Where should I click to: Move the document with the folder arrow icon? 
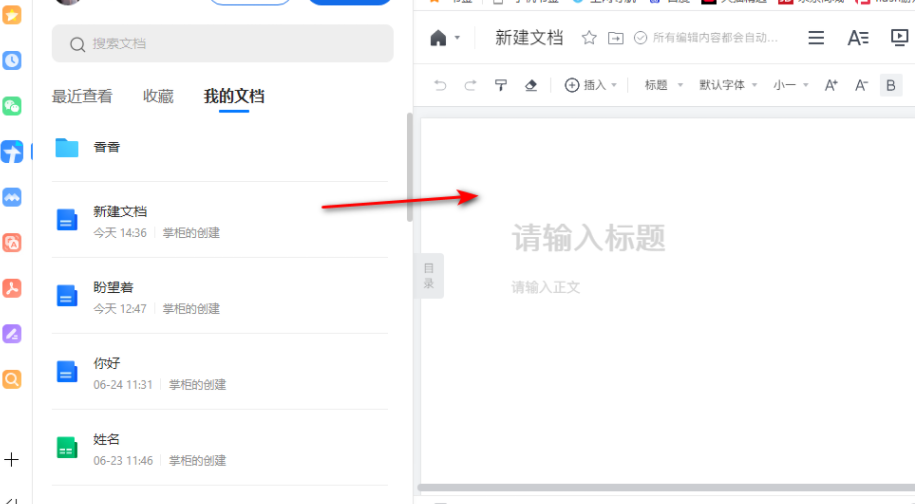pyautogui.click(x=616, y=38)
